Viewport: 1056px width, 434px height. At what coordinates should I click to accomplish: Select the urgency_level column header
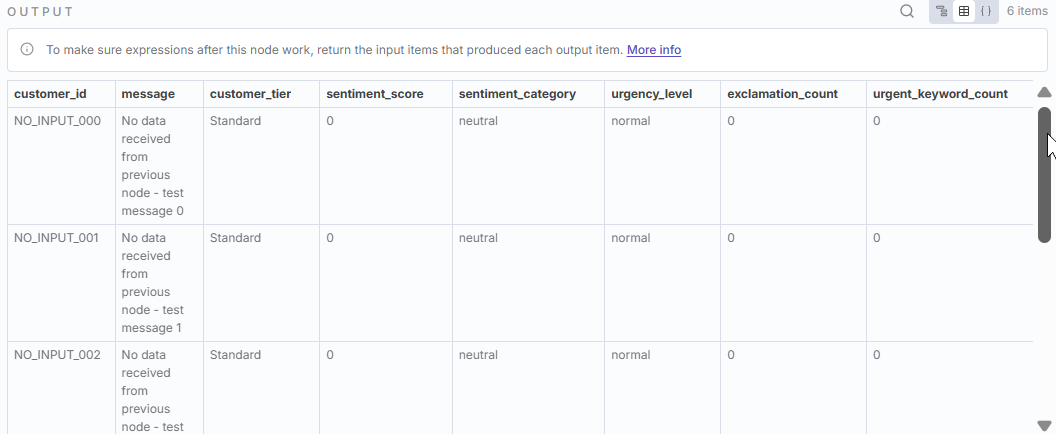point(652,94)
